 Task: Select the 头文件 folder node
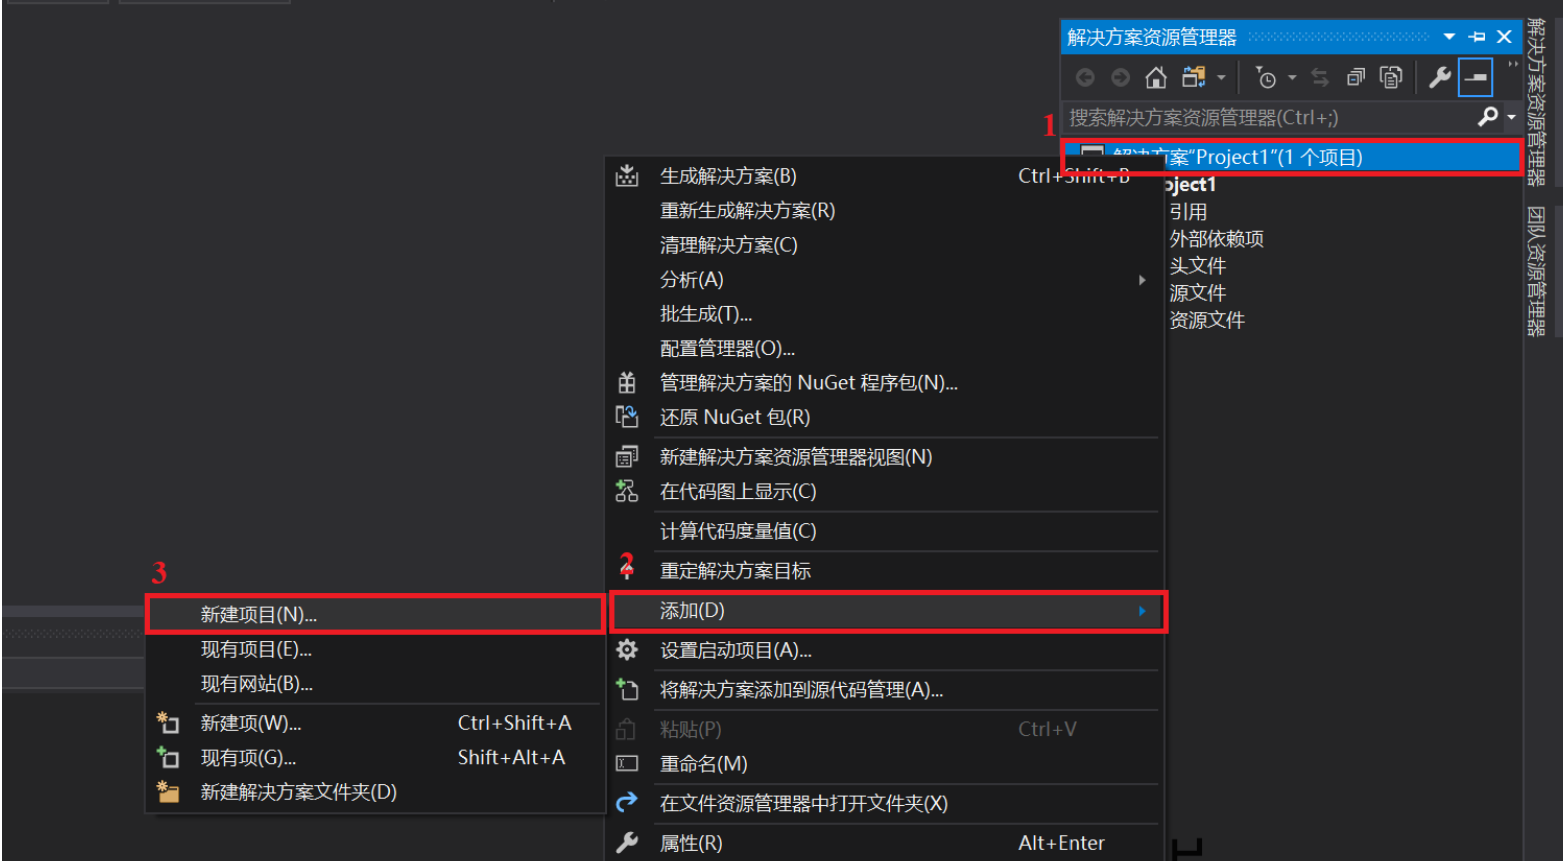click(x=1197, y=266)
